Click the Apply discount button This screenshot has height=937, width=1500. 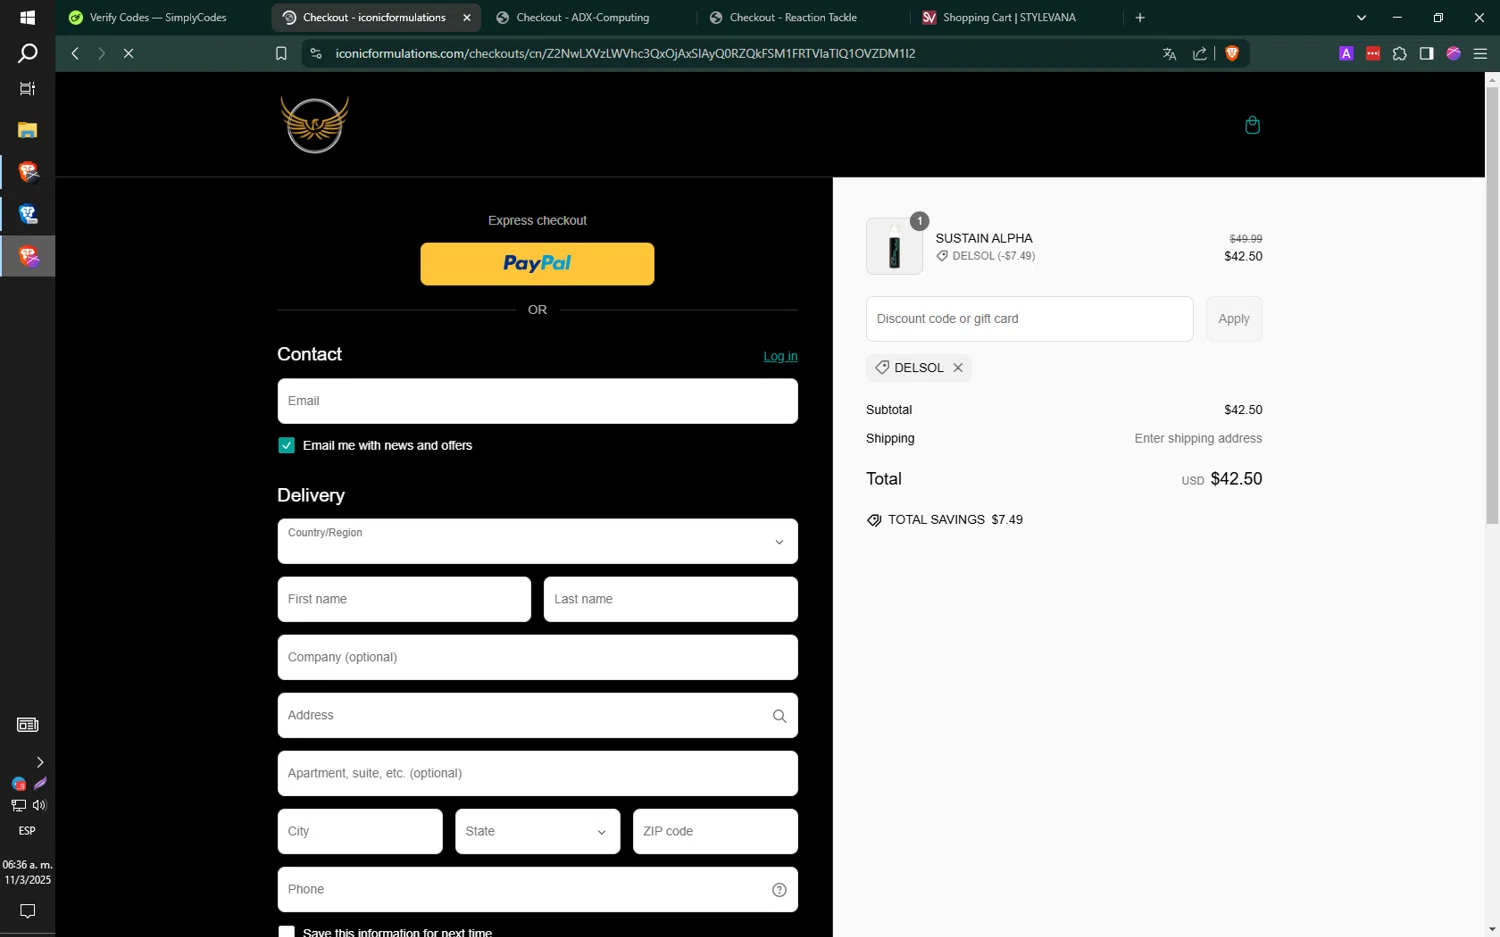tap(1233, 319)
